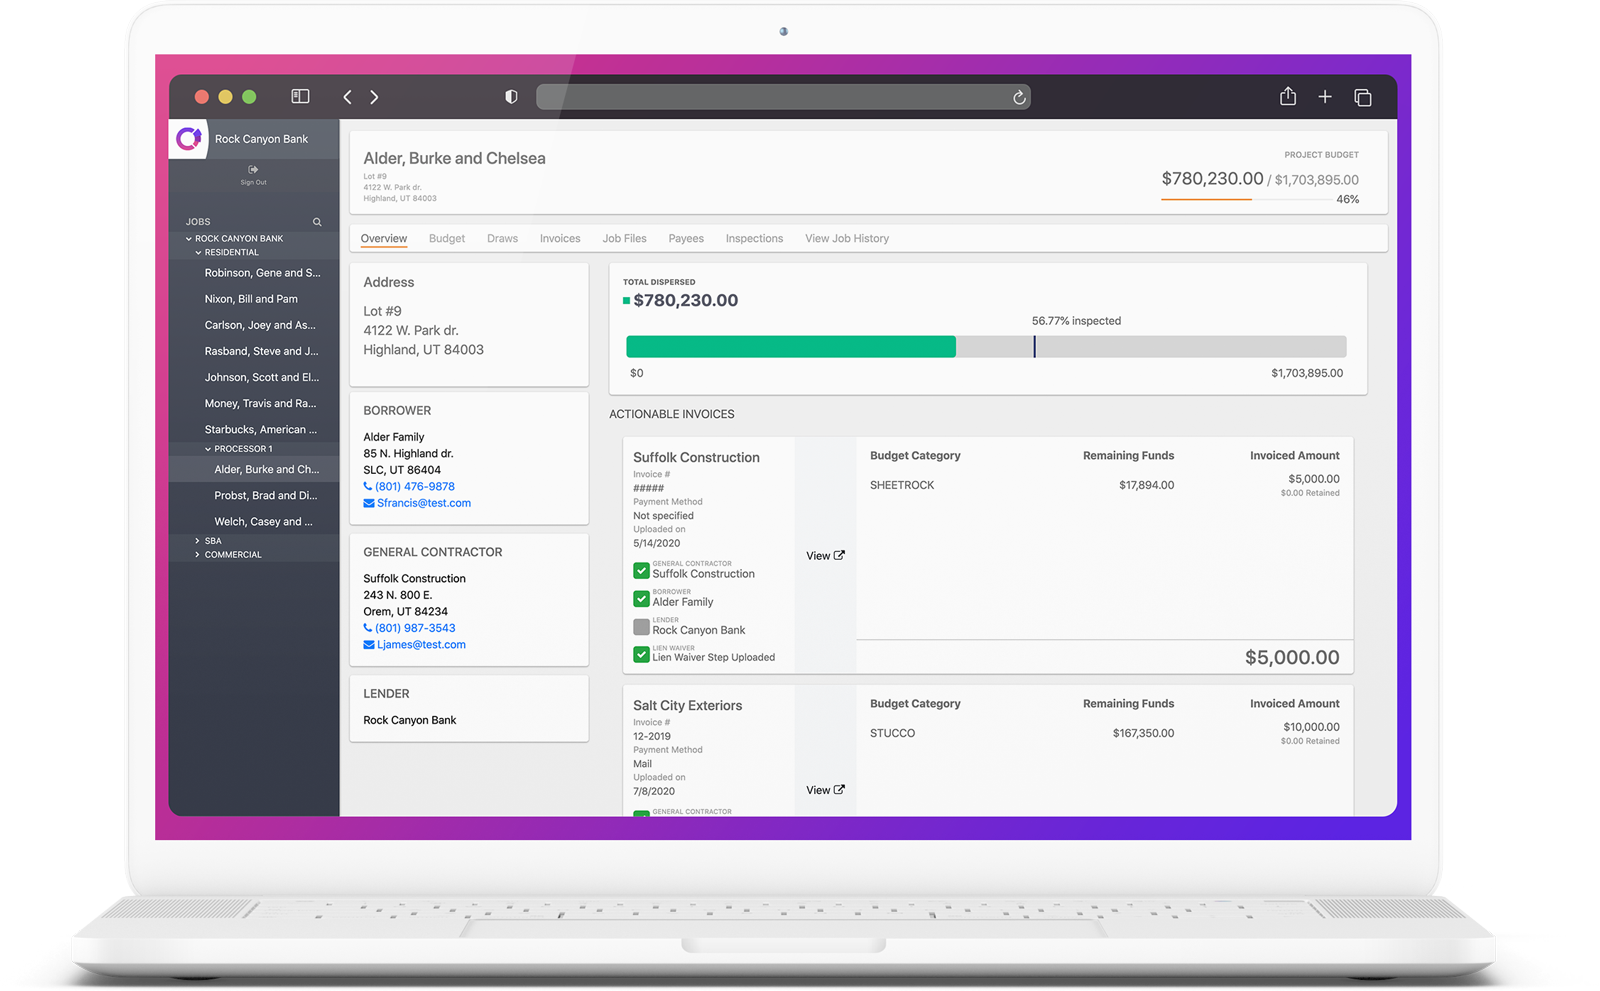This screenshot has height=991, width=1600.
Task: Expand the COMMERCIAL section
Action: [x=198, y=555]
